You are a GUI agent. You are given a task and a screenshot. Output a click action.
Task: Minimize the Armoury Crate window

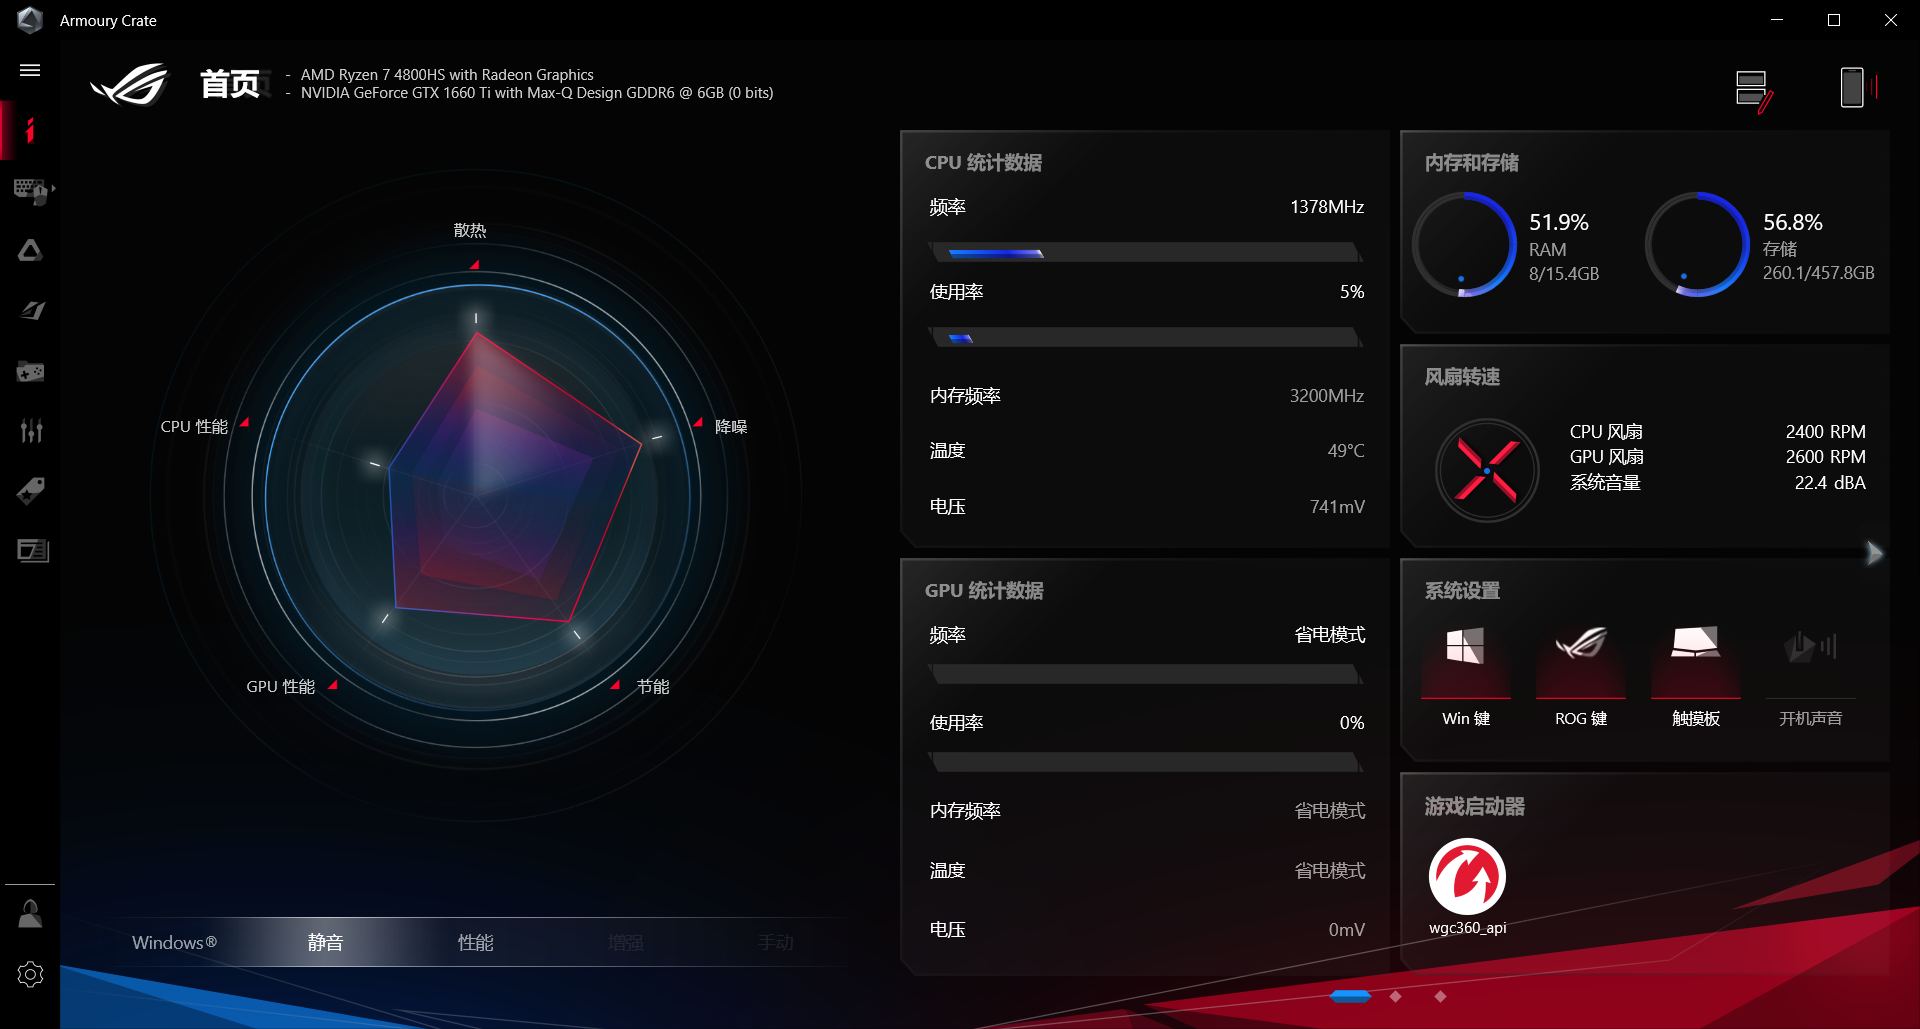[x=1777, y=20]
